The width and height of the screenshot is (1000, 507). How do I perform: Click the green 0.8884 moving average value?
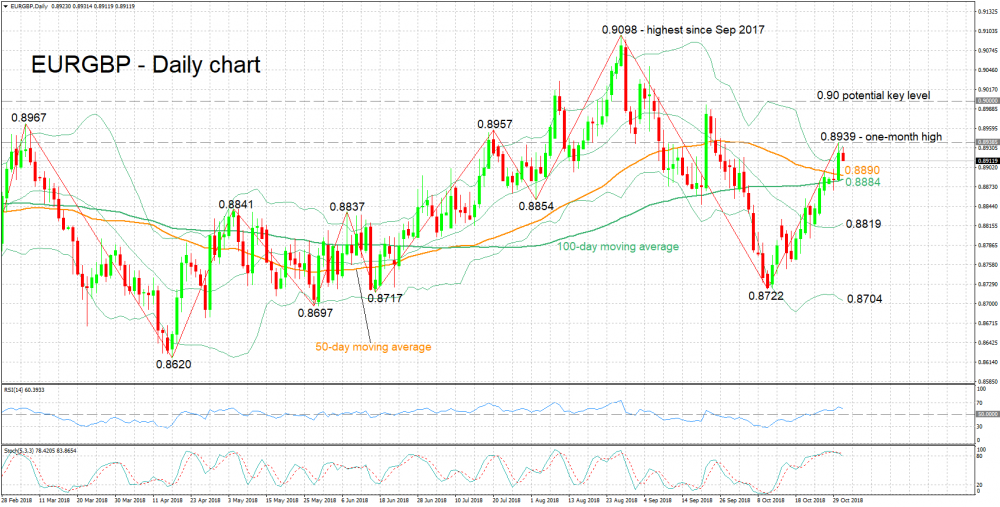tap(863, 182)
